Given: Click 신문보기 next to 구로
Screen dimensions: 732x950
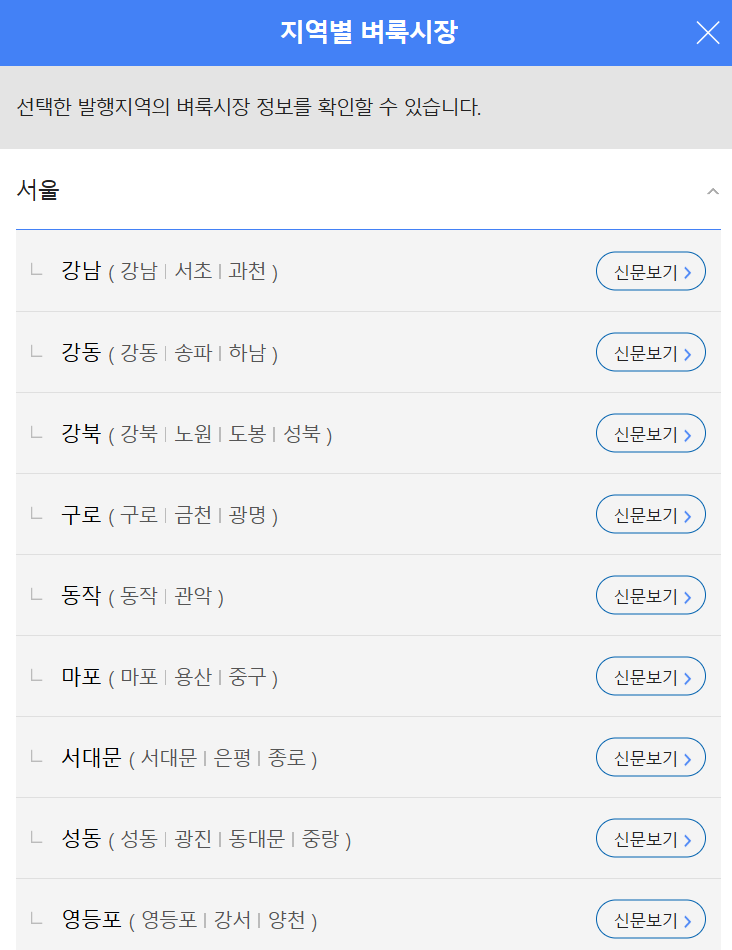Looking at the screenshot, I should [x=650, y=515].
